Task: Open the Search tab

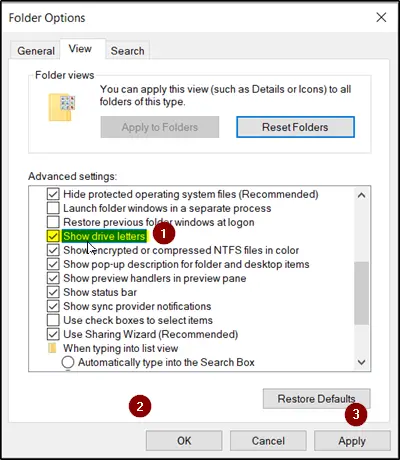Action: coord(127,51)
